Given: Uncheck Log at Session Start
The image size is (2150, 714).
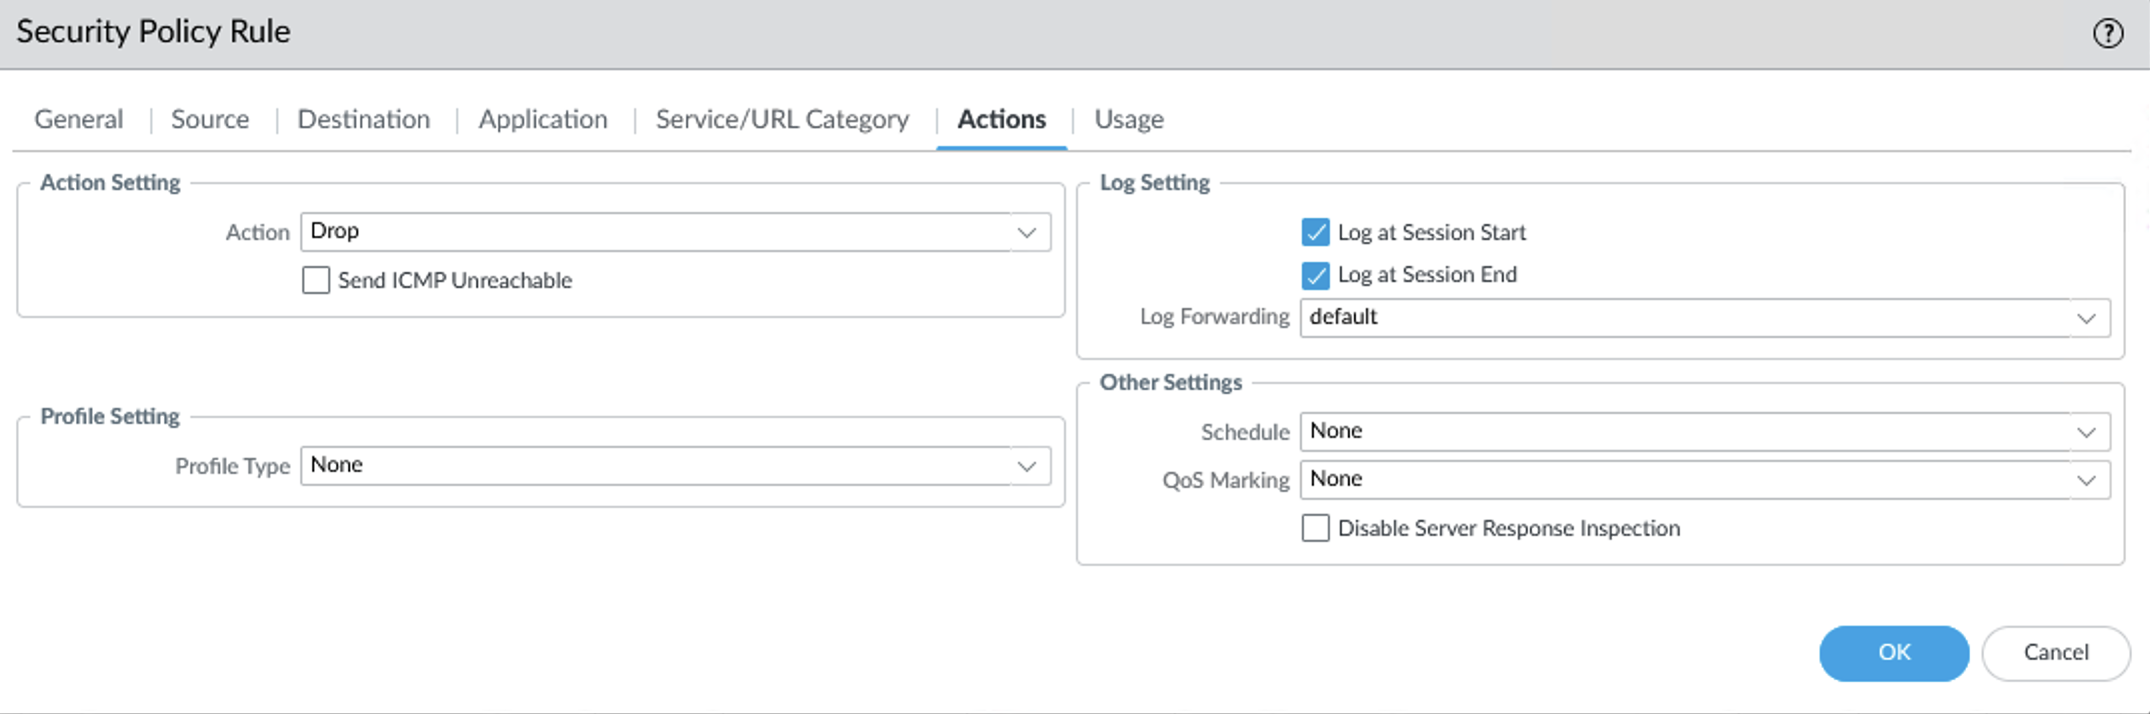Looking at the screenshot, I should point(1315,232).
